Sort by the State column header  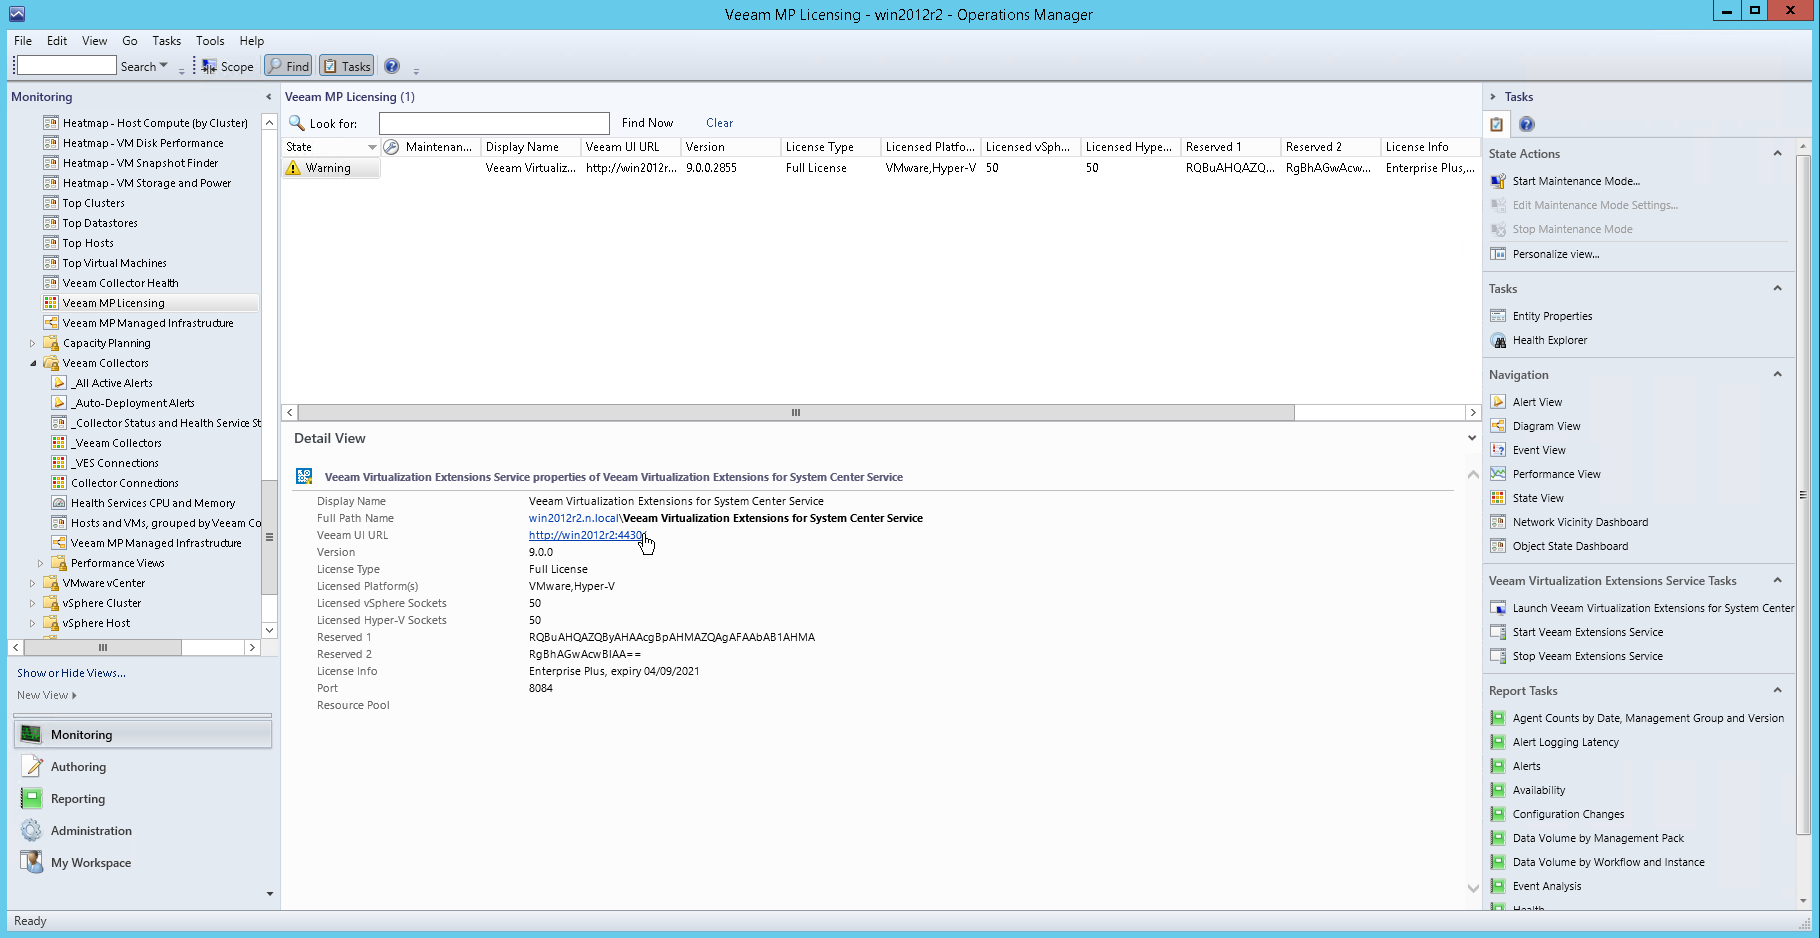tap(331, 147)
